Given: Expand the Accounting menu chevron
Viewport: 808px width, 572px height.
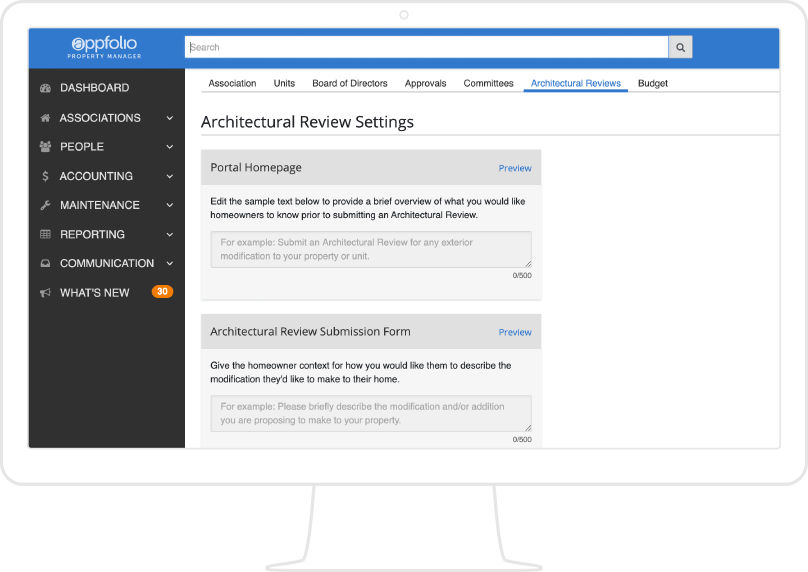Looking at the screenshot, I should [x=170, y=176].
